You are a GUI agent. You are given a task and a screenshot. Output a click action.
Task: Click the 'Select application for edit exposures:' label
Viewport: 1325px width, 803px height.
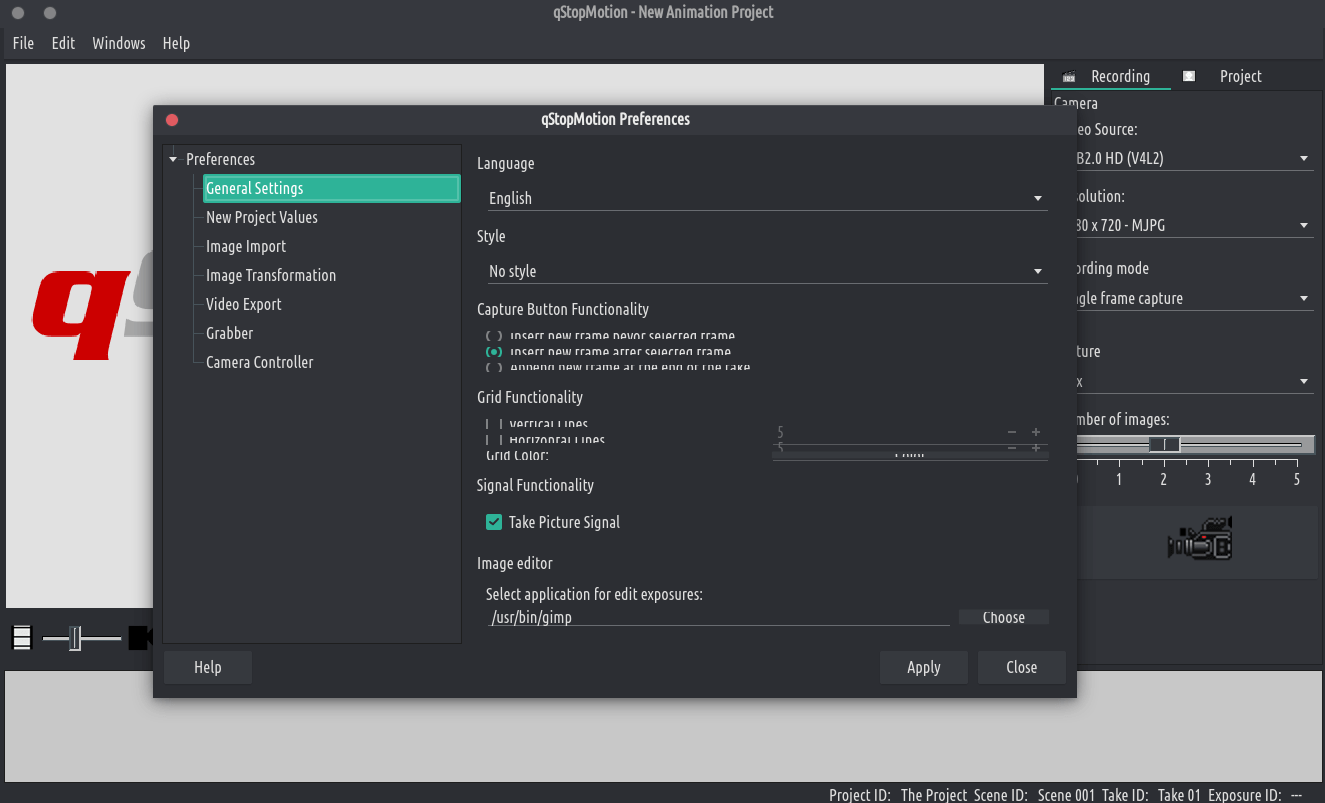(x=594, y=594)
